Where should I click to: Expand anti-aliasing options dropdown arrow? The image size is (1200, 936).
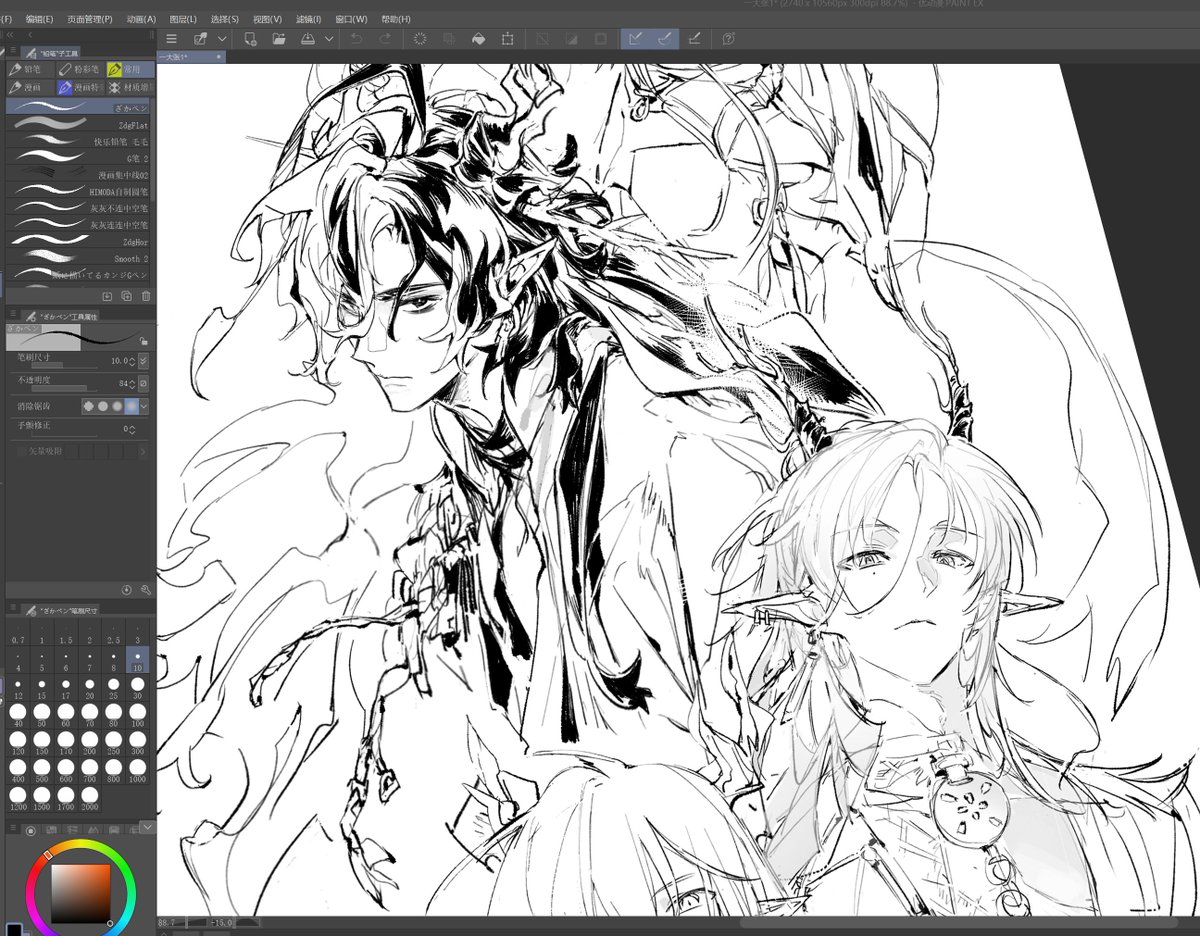pyautogui.click(x=144, y=407)
